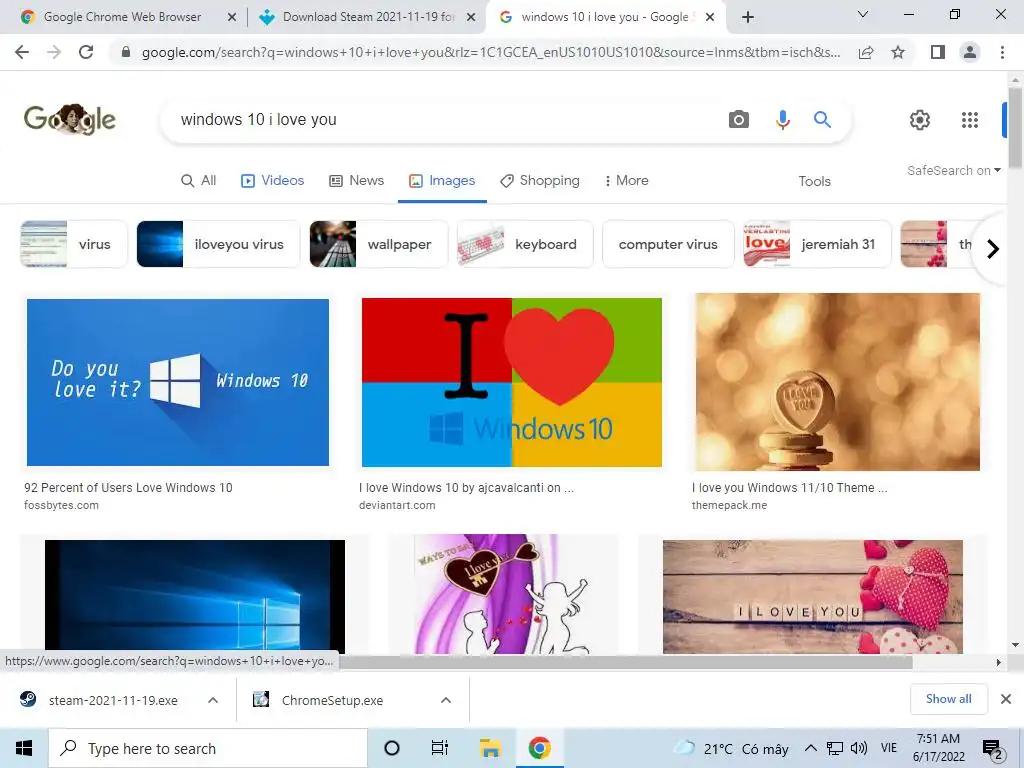The width and height of the screenshot is (1024, 768).
Task: Open the Chrome profile avatar
Action: (970, 52)
